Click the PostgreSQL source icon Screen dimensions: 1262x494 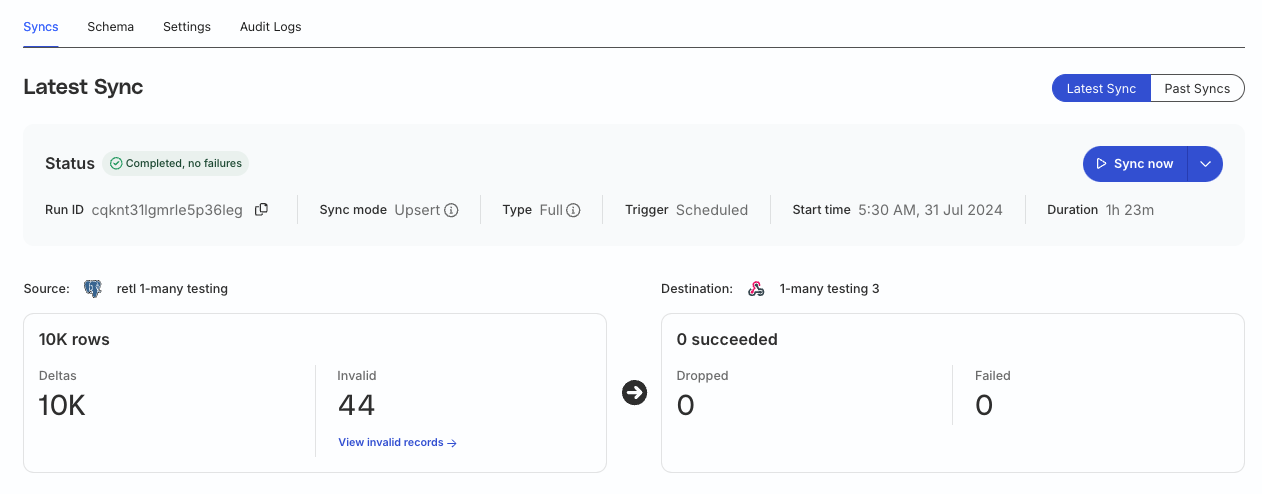point(93,289)
